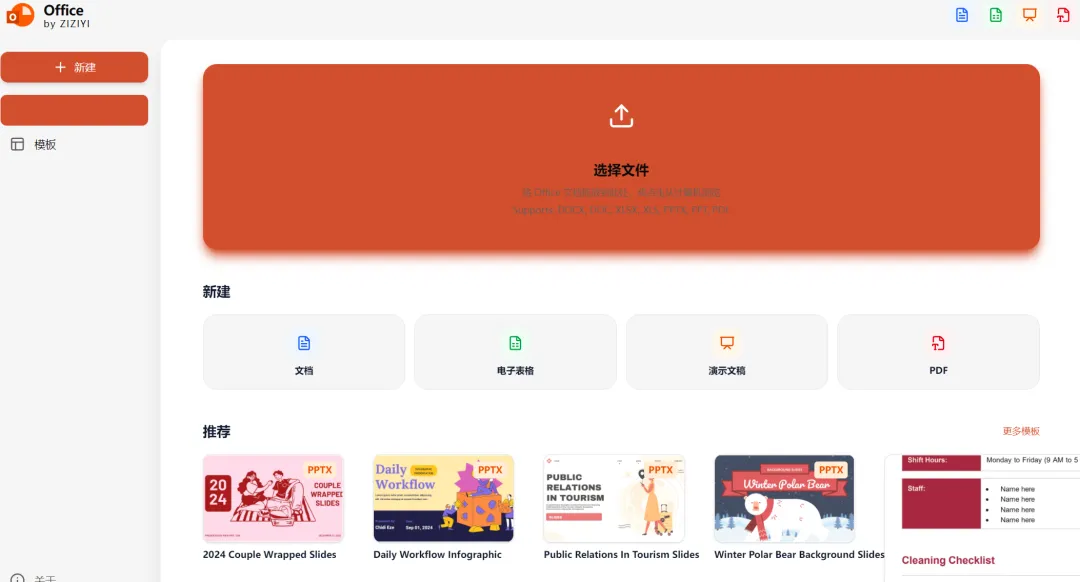Open 2024 Couple Wrapped Slides template
The width and height of the screenshot is (1080, 582).
pyautogui.click(x=273, y=508)
